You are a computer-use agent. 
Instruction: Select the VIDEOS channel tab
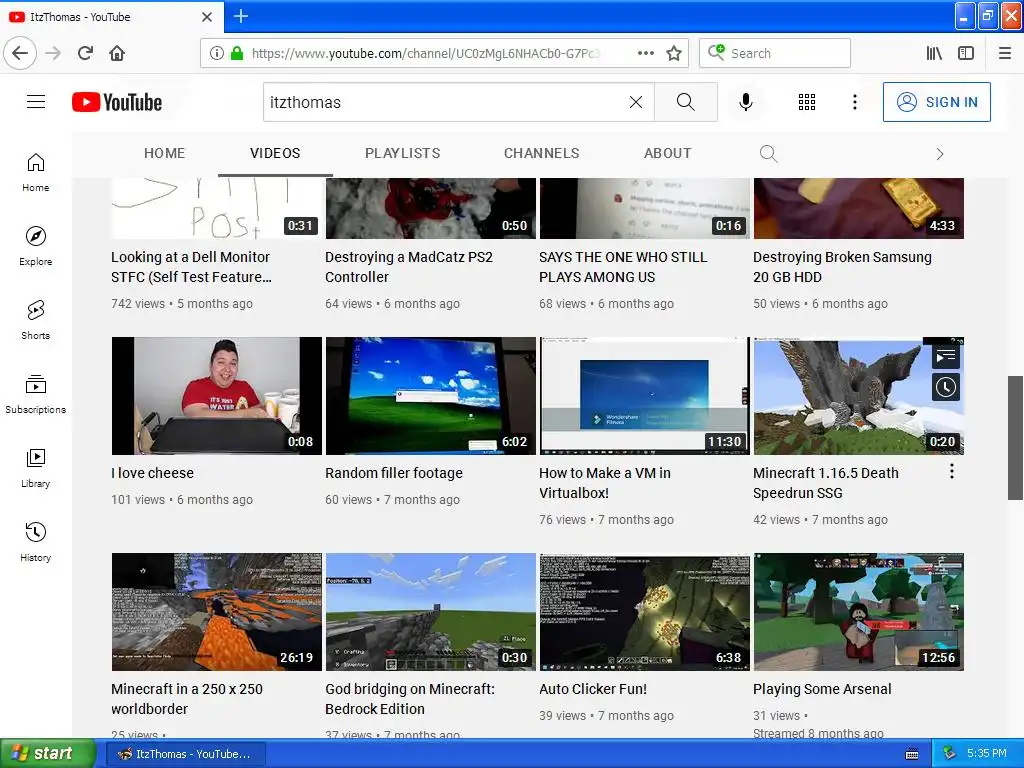point(275,153)
